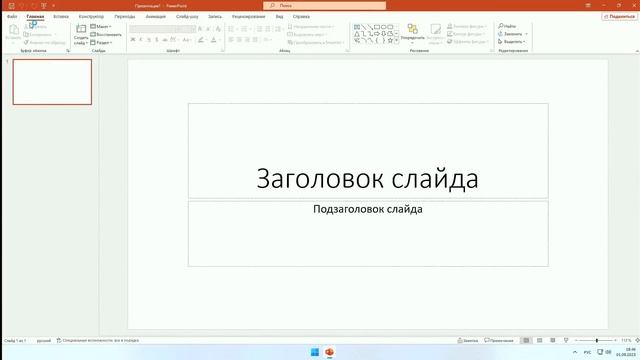
Task: Collapse the ribbon with the chevron
Action: (637, 51)
